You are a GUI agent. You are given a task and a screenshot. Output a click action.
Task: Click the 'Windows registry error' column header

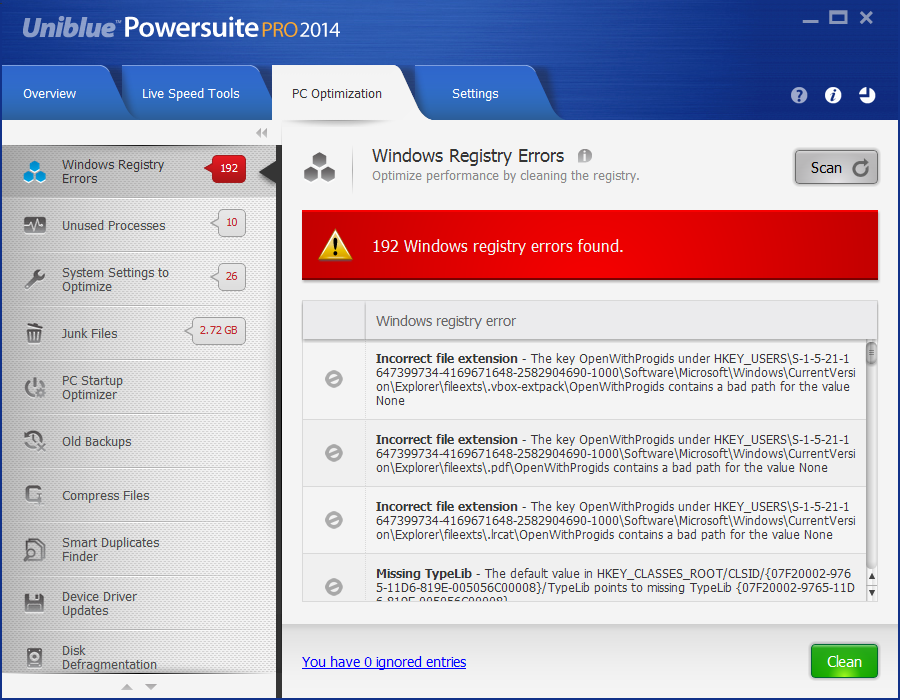pos(621,321)
